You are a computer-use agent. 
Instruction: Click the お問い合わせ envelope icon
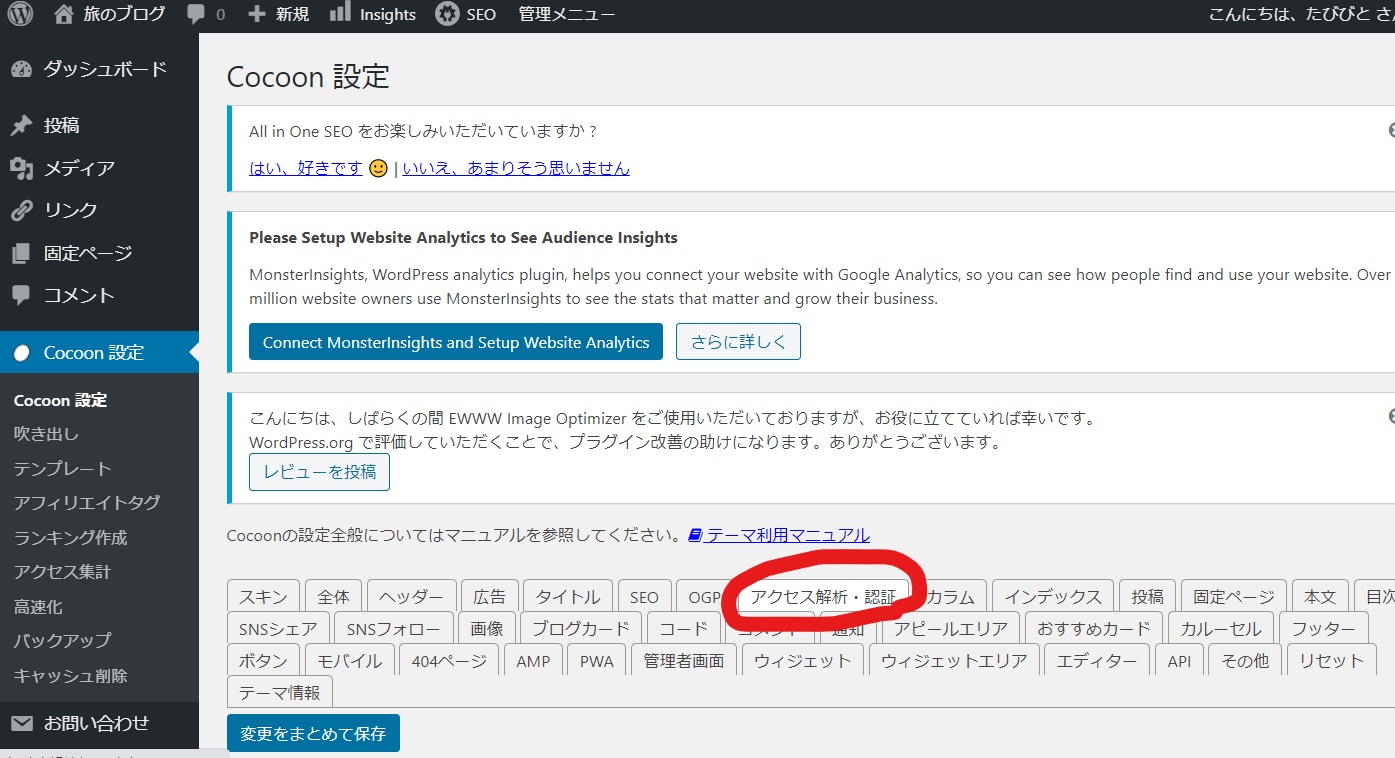[22, 723]
